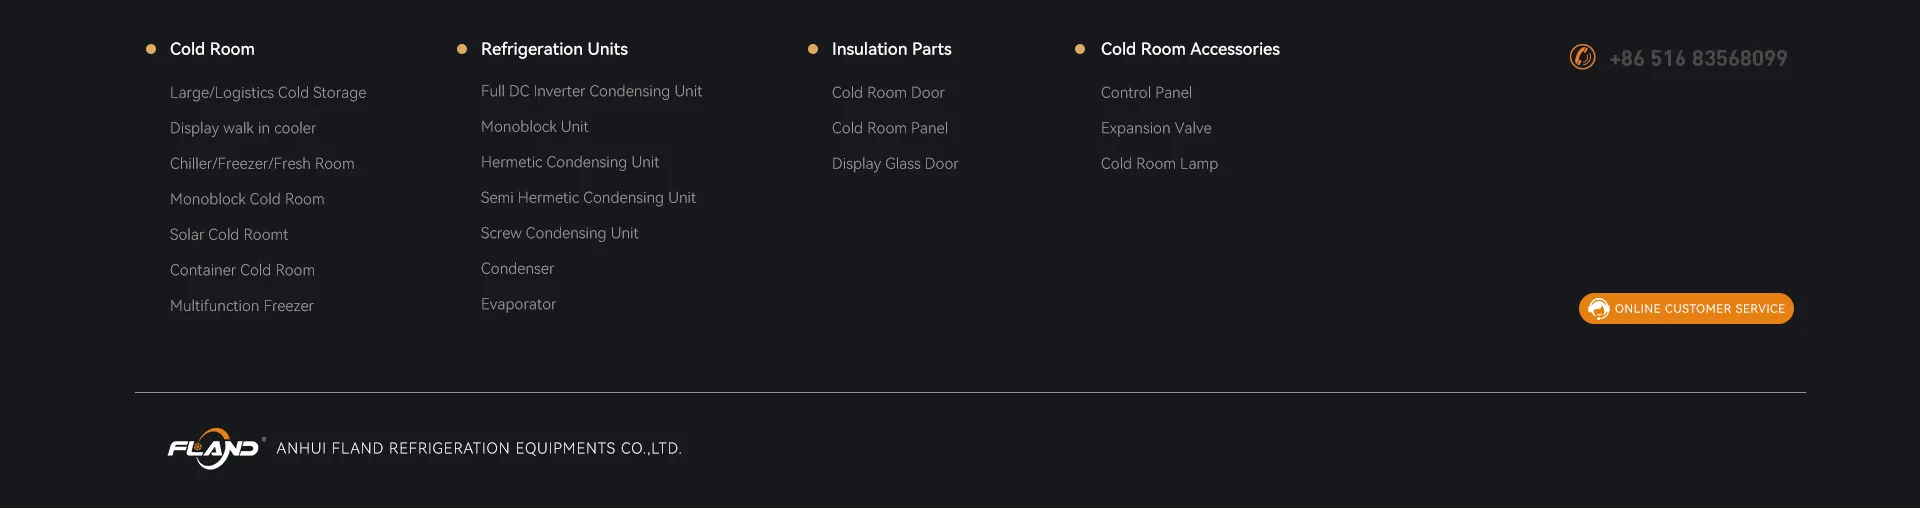Open Cold Room Door link
The width and height of the screenshot is (1920, 508).
click(888, 93)
